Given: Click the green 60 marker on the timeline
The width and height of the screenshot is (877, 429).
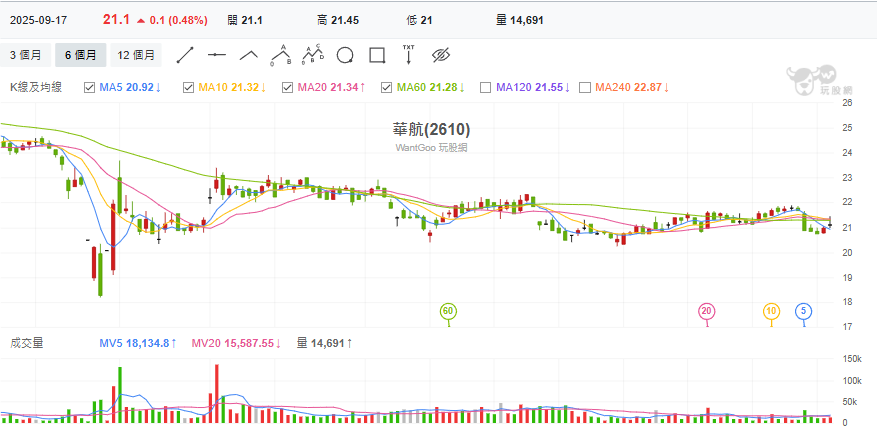Looking at the screenshot, I should tap(448, 312).
